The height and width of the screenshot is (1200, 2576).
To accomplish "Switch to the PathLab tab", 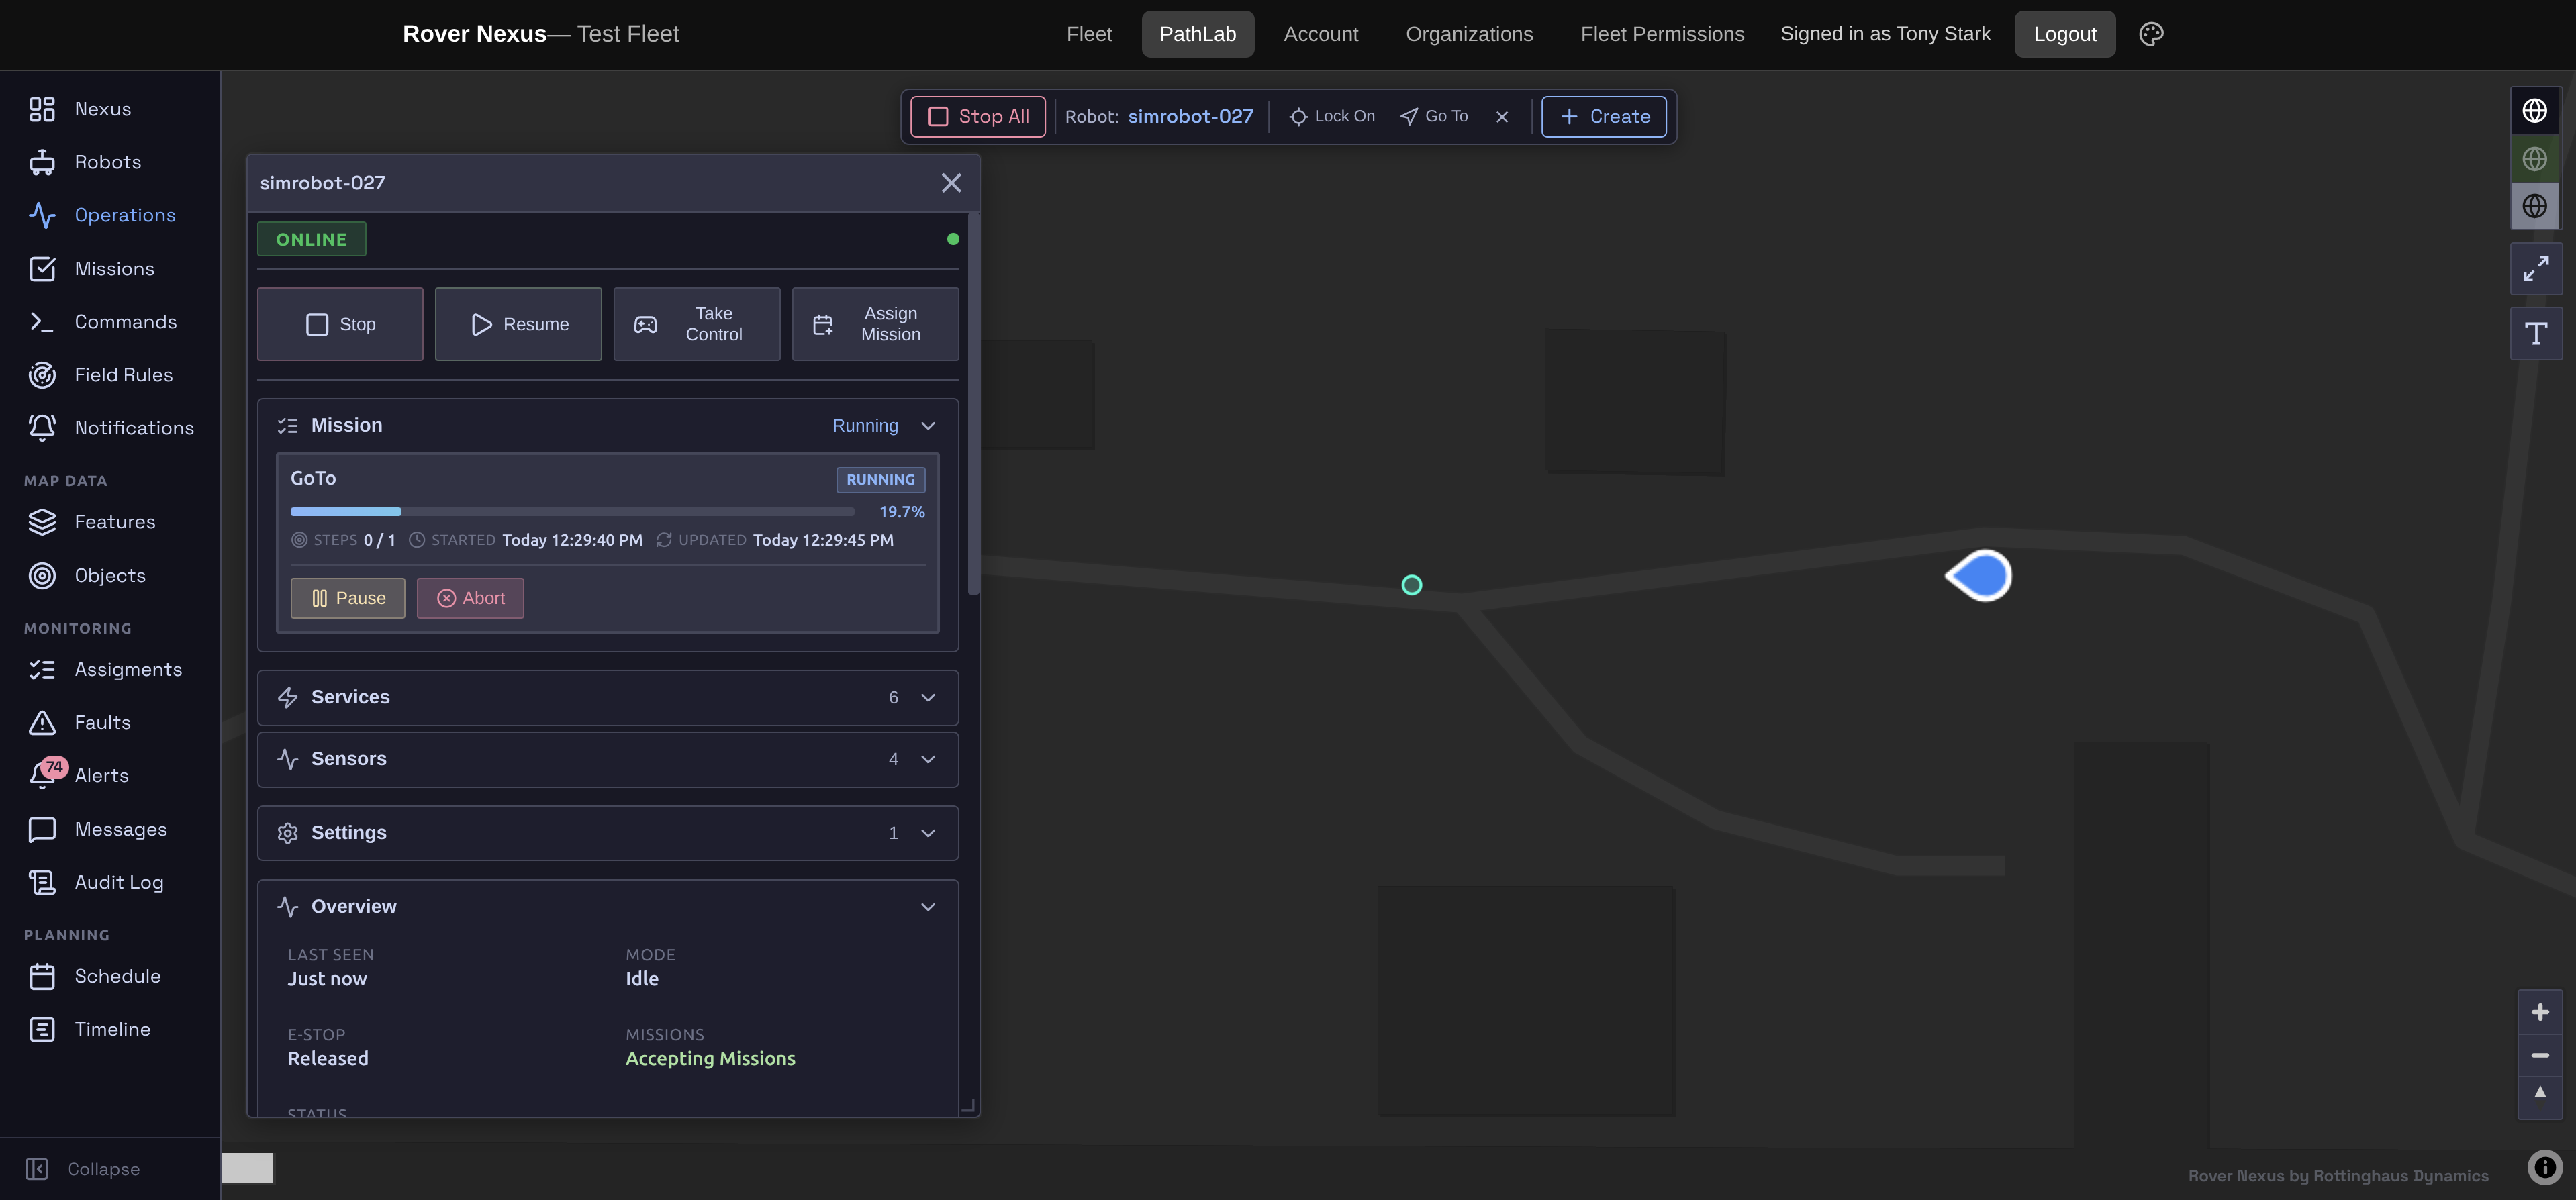I will click(x=1198, y=34).
